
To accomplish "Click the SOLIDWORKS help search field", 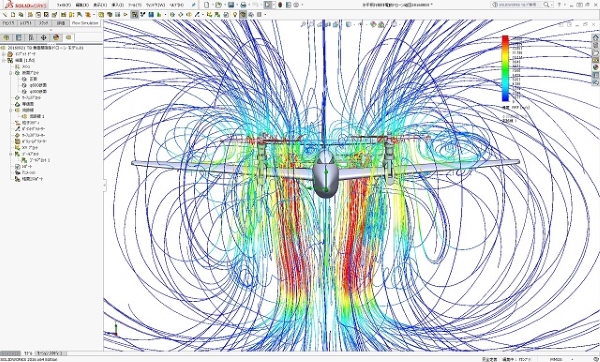I will (x=520, y=5).
